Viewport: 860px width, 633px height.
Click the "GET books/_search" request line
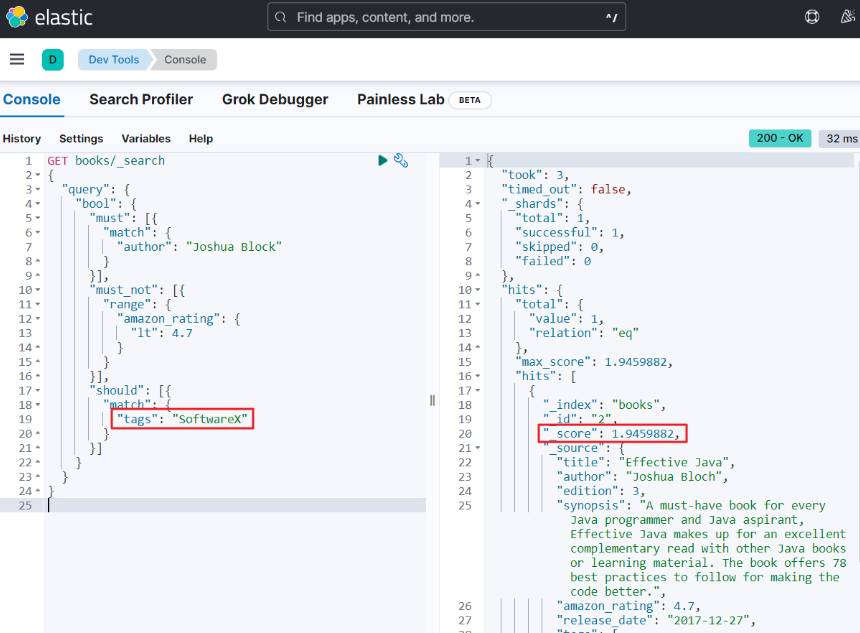(x=106, y=161)
